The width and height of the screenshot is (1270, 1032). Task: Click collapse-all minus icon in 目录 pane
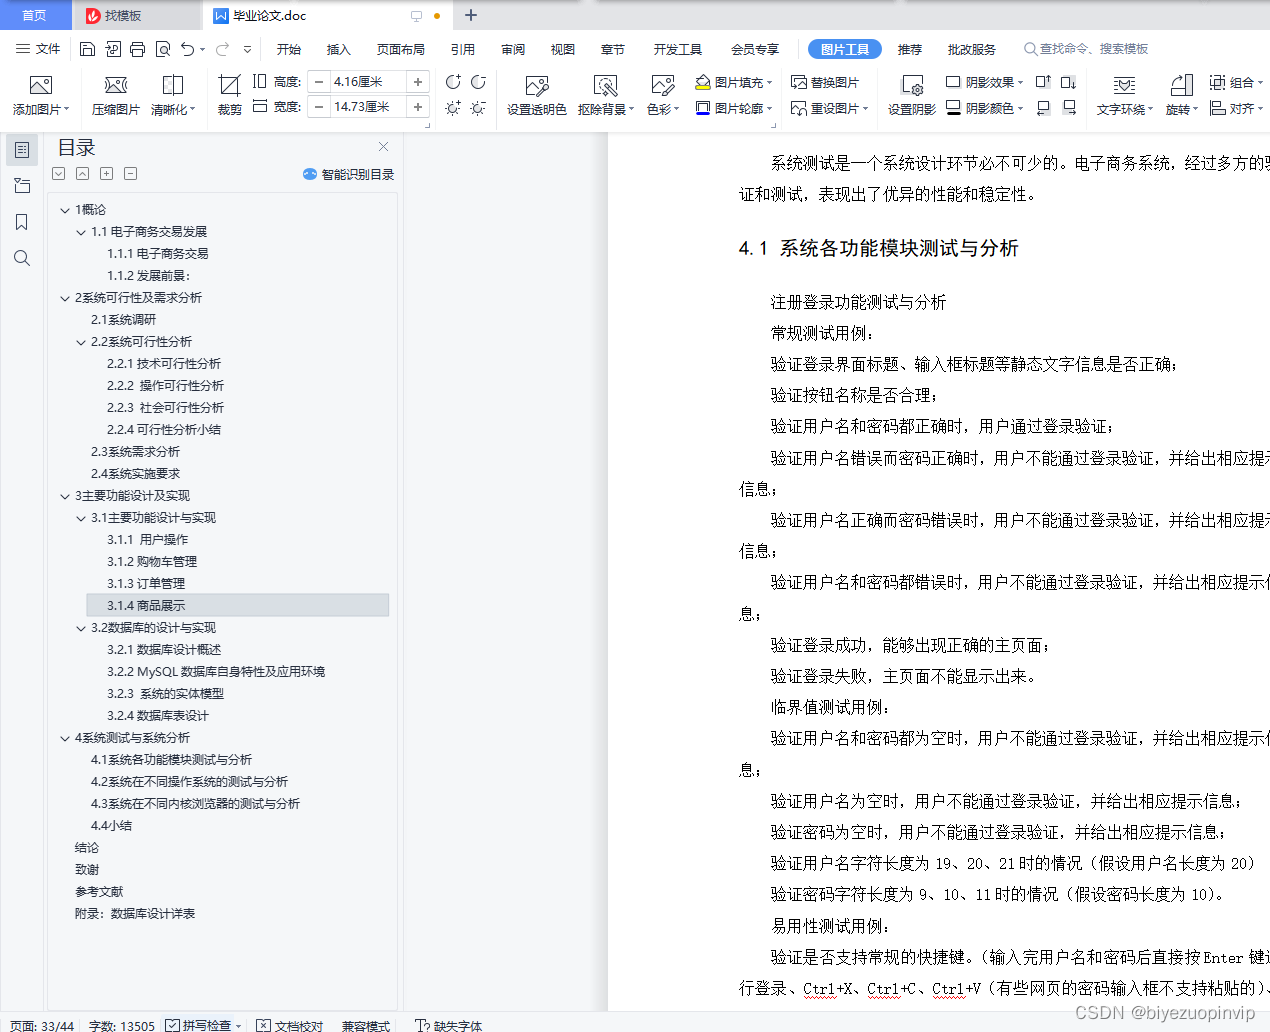(131, 174)
